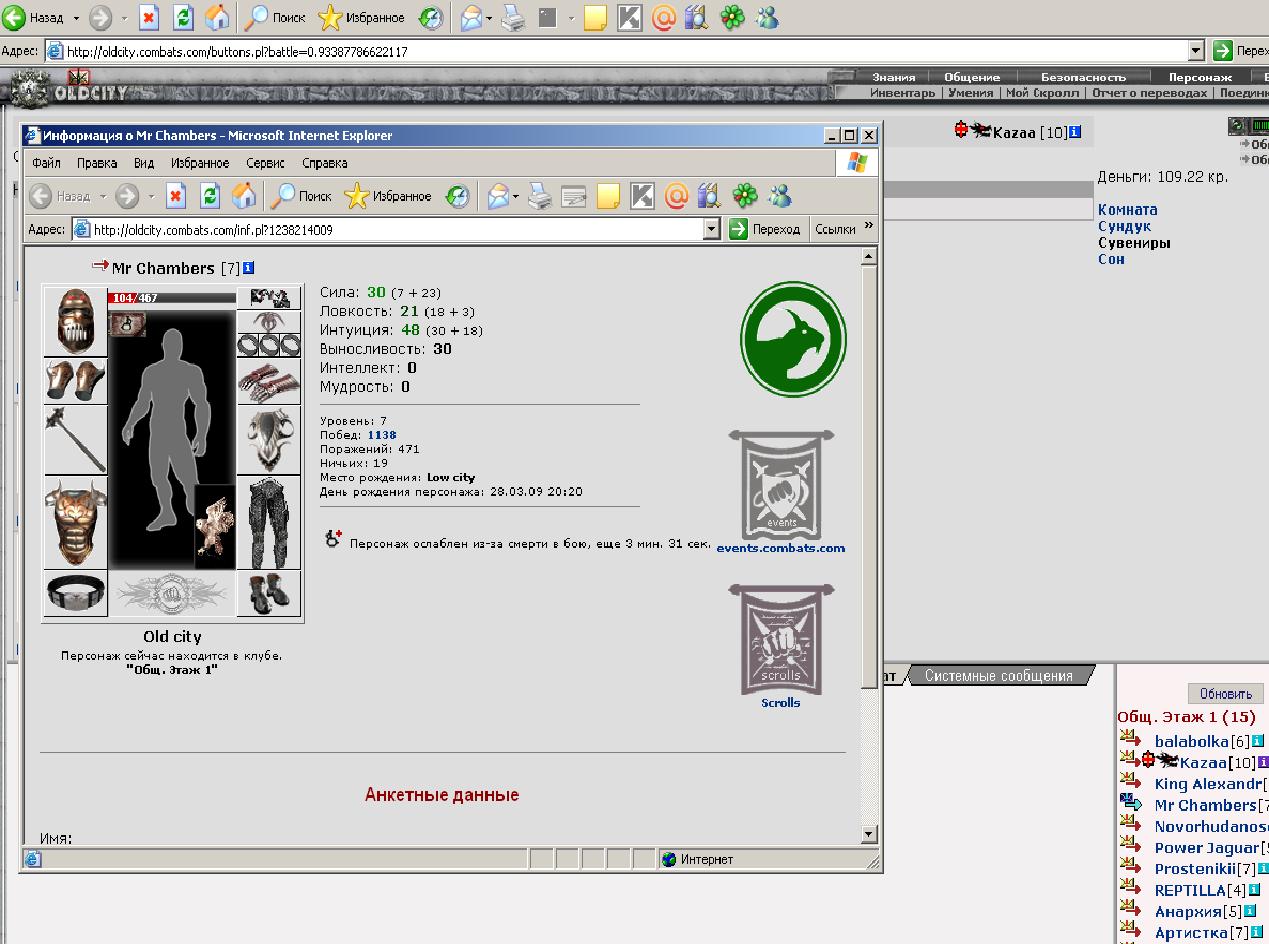The height and width of the screenshot is (944, 1269).
Task: Open address dropdown in main browser window
Action: 1196,51
